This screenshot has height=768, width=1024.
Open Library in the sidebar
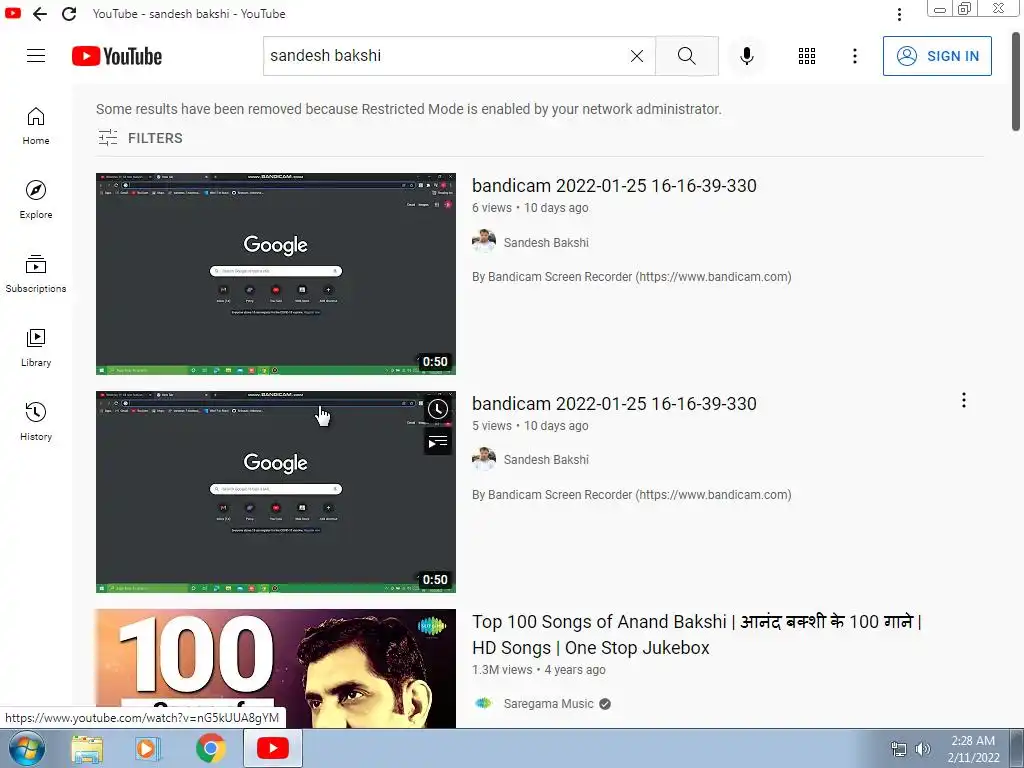(36, 348)
